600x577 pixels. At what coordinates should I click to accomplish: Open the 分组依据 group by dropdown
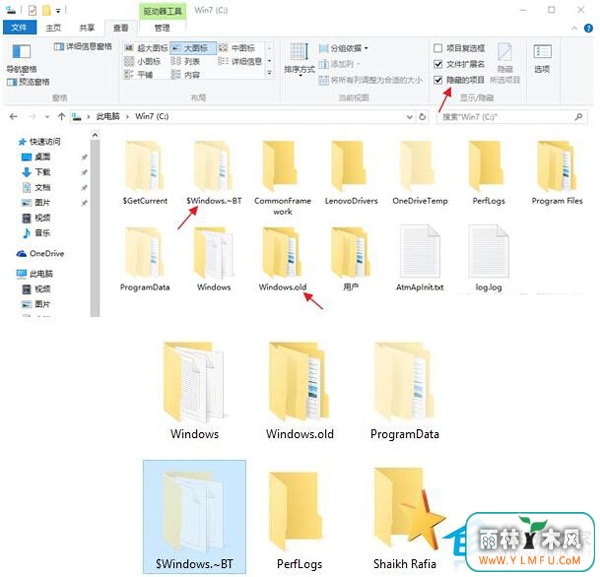[344, 48]
